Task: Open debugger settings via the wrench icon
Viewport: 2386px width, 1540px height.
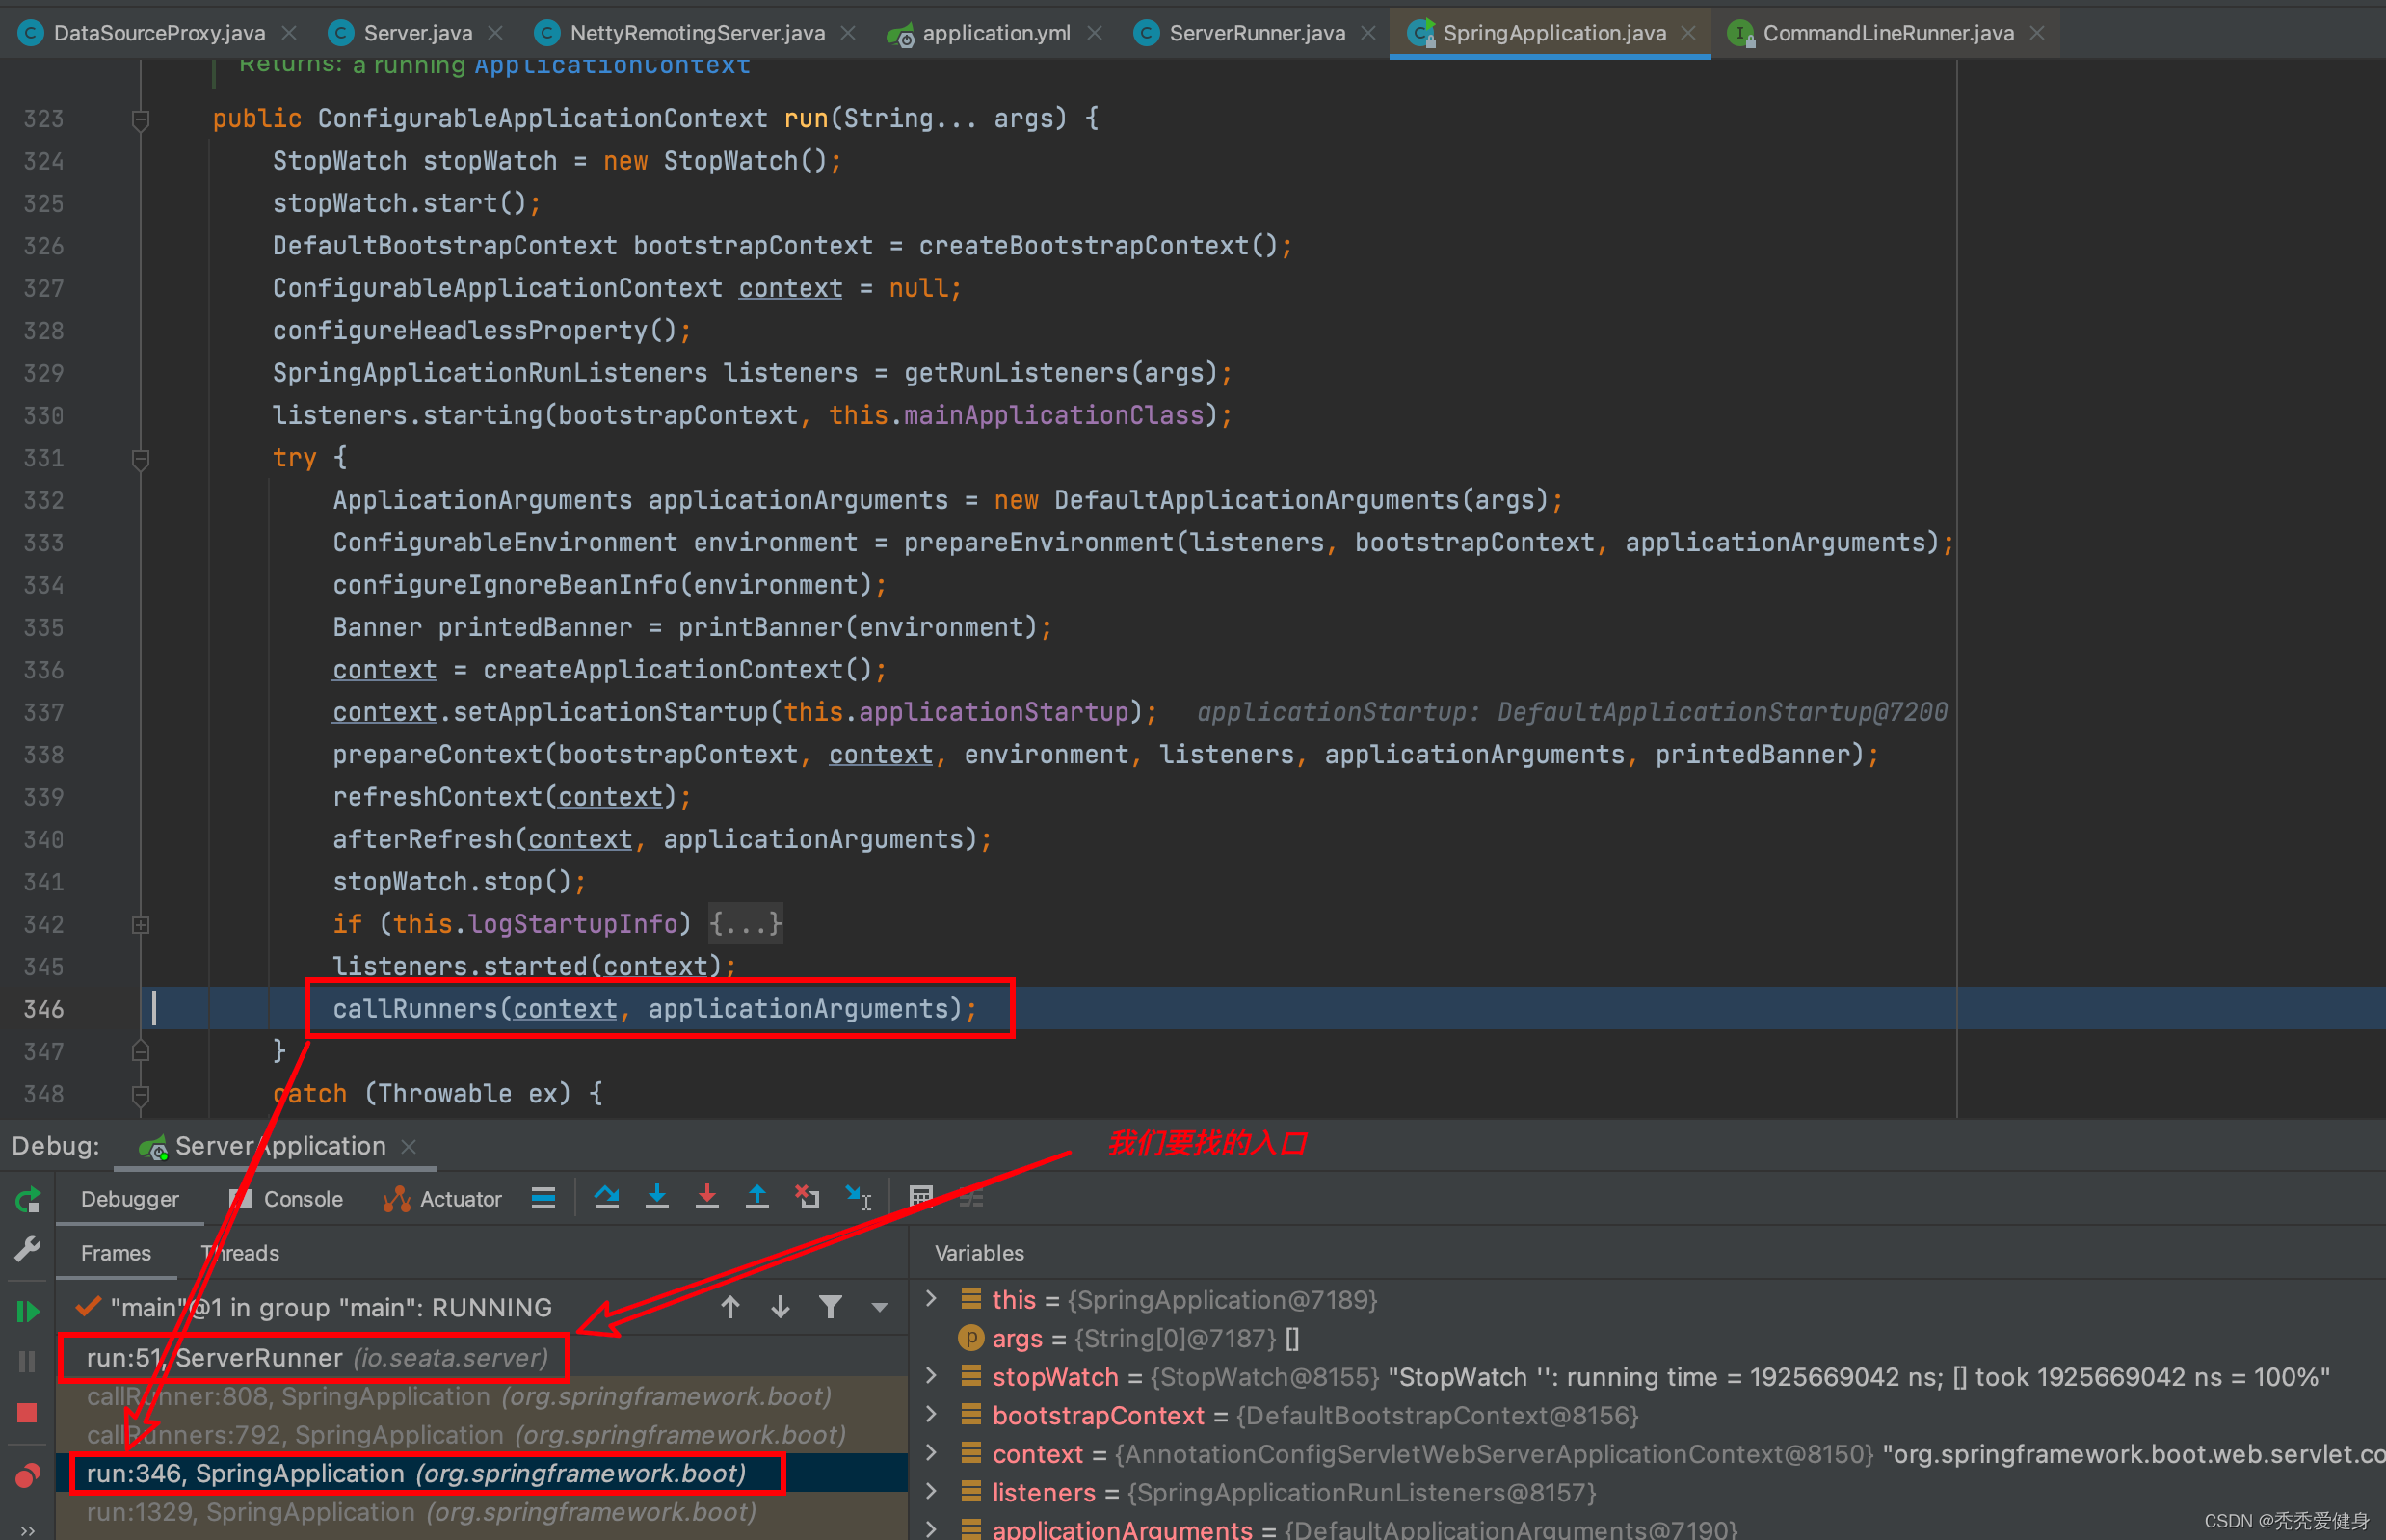Action: point(28,1248)
